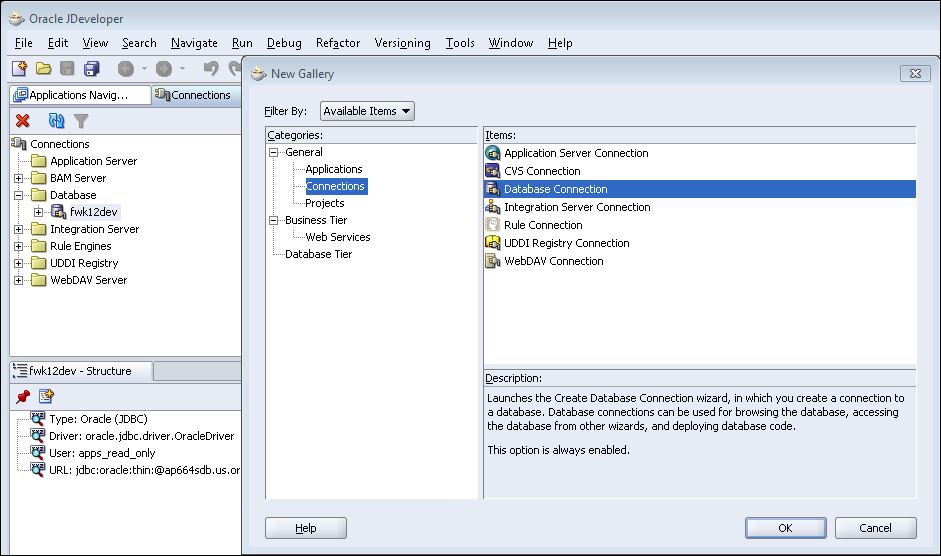Open the File menu
This screenshot has width=941, height=556.
click(23, 43)
